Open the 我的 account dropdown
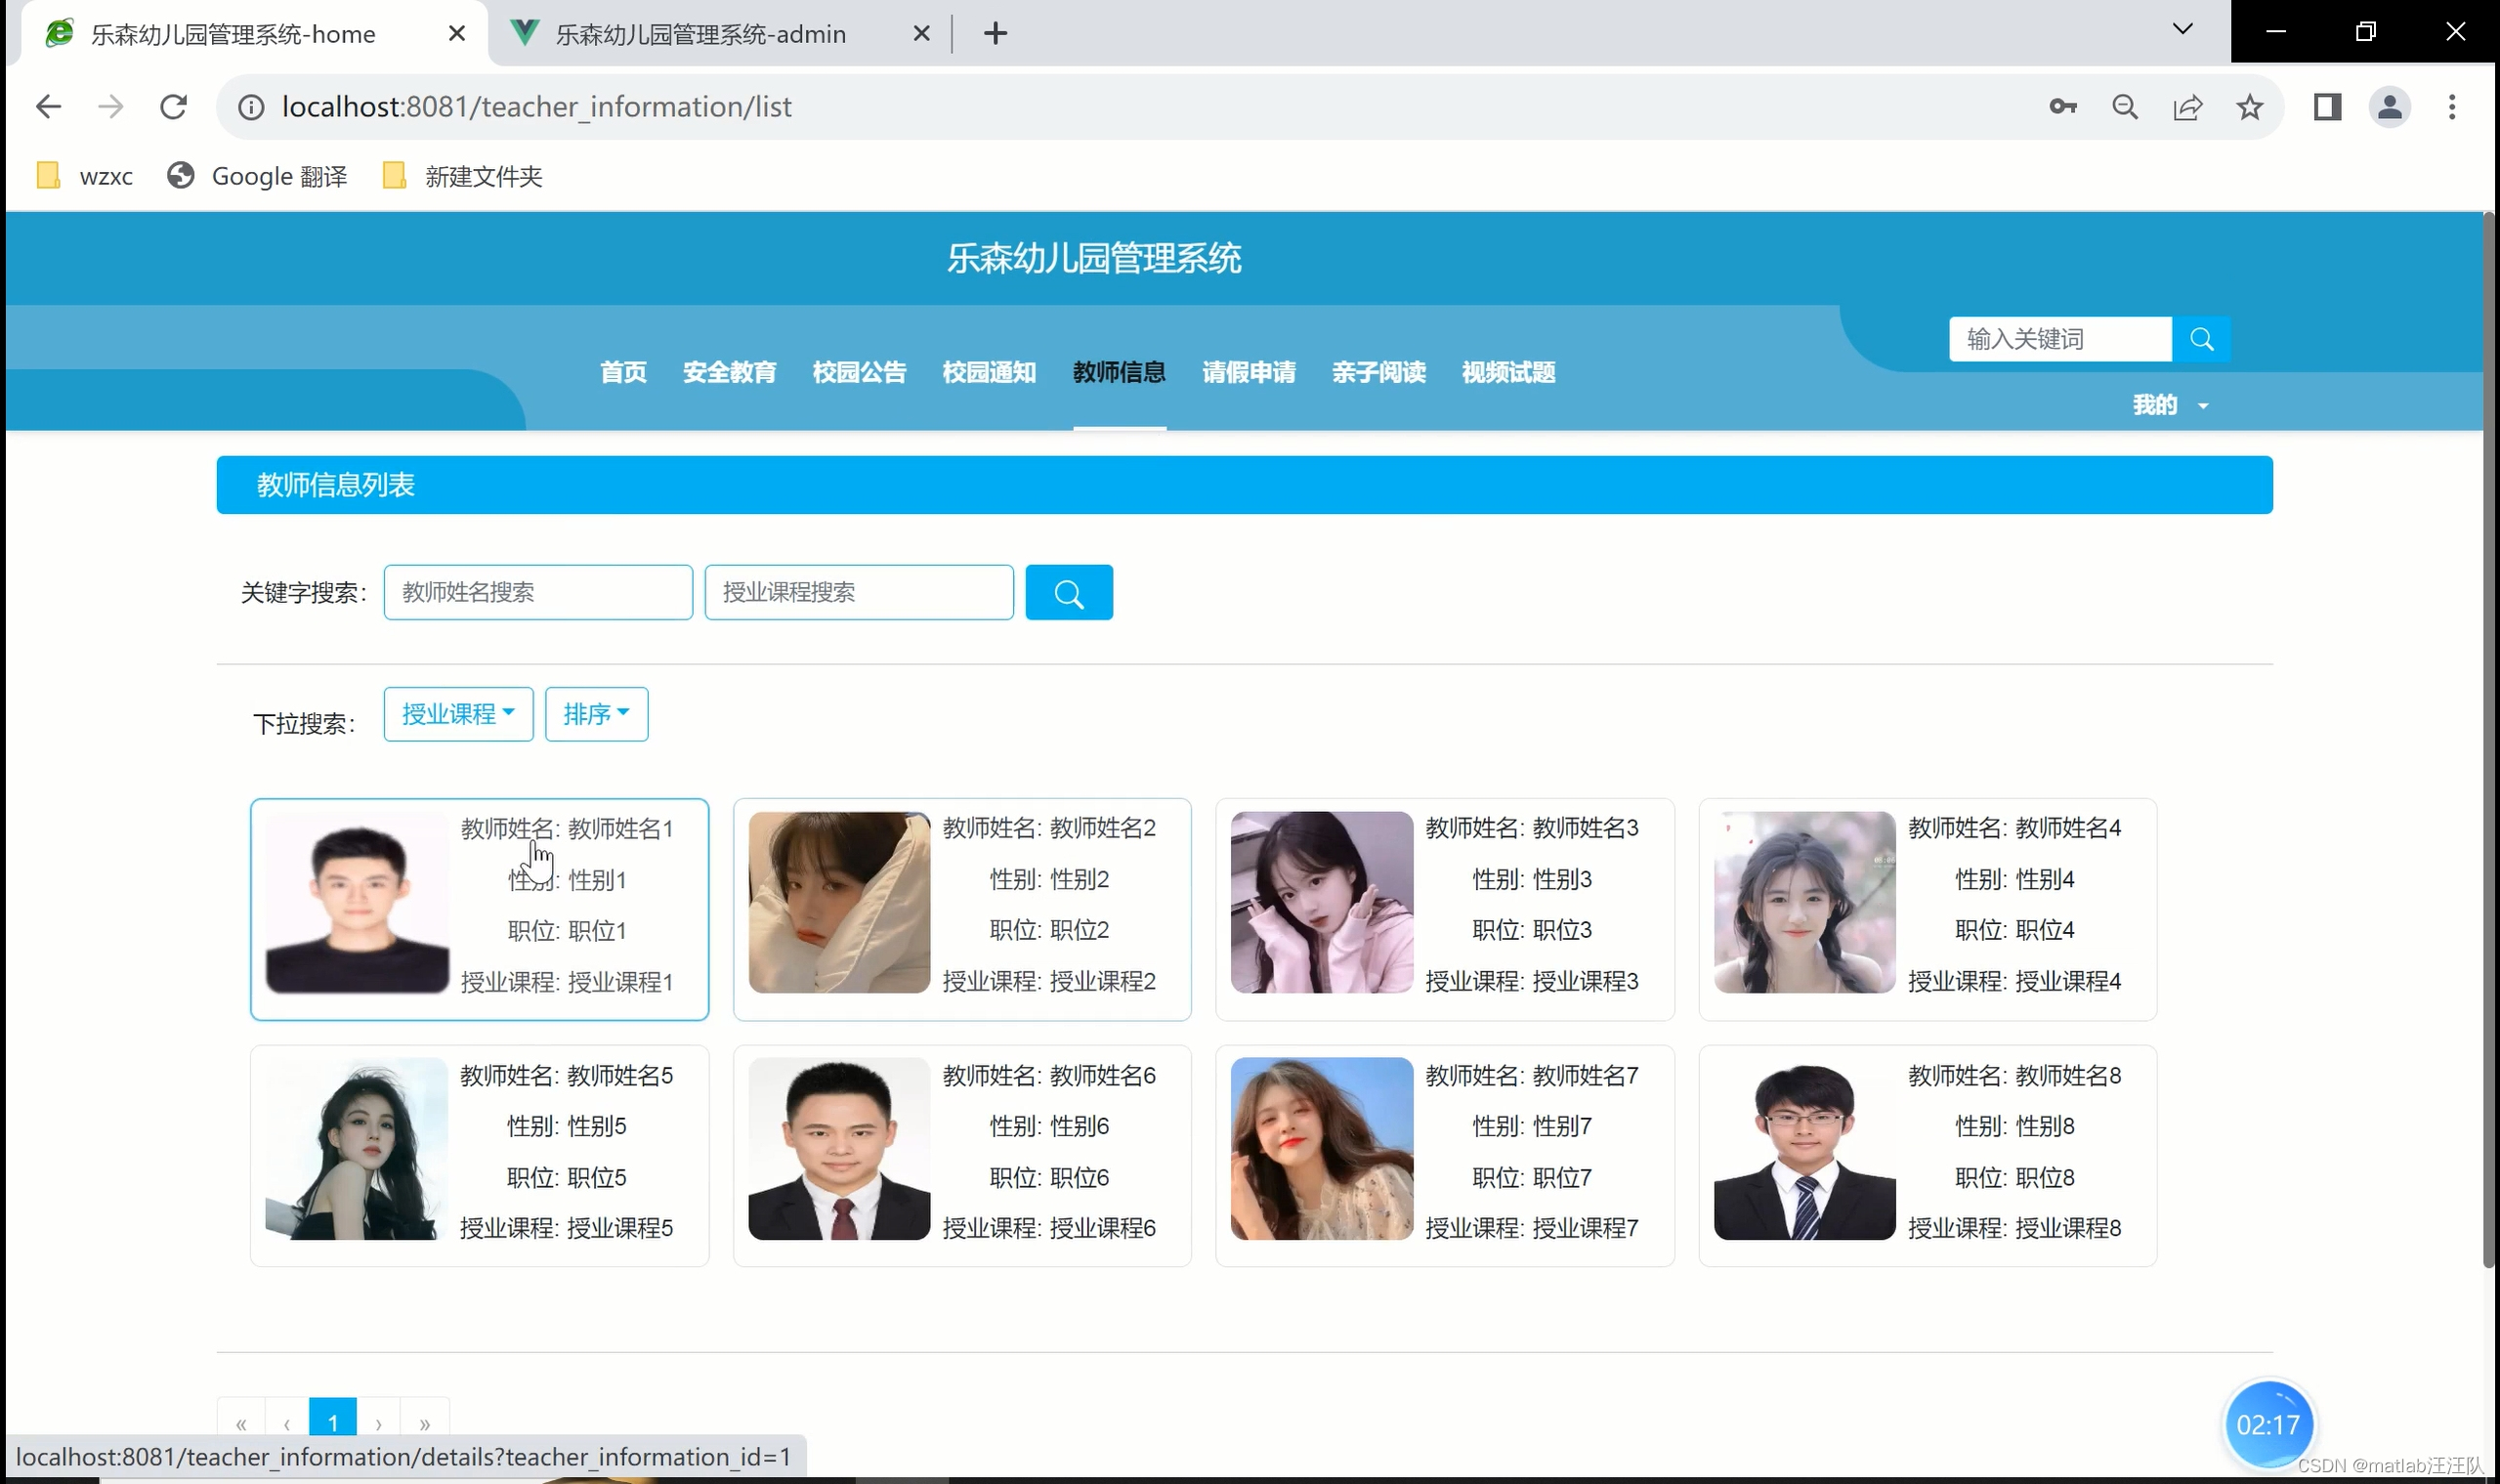 point(2169,405)
